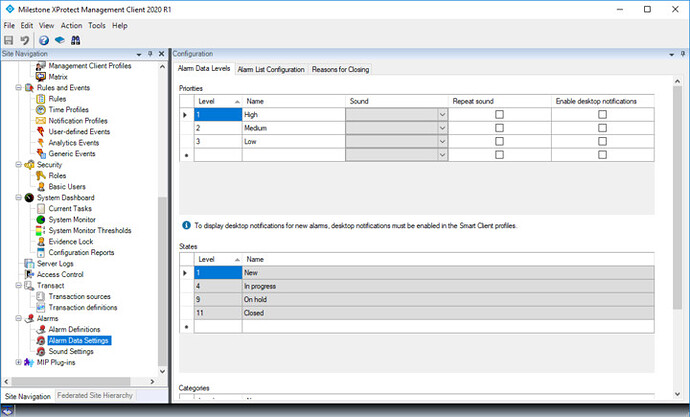Collapse the System Dashboard node
This screenshot has width=690, height=417.
point(18,198)
